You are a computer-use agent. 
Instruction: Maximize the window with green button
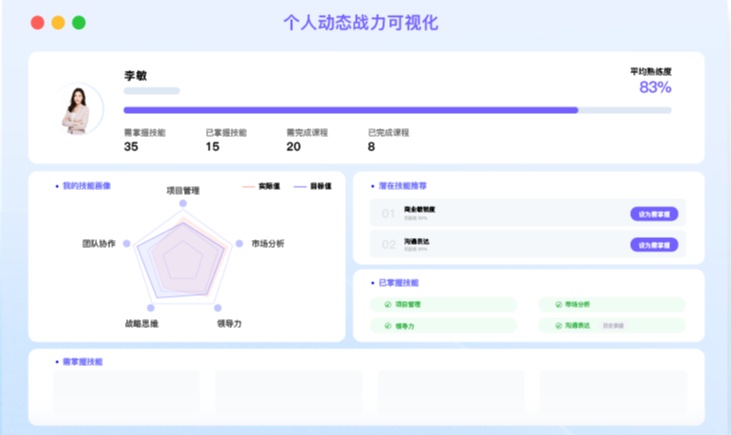tap(79, 22)
